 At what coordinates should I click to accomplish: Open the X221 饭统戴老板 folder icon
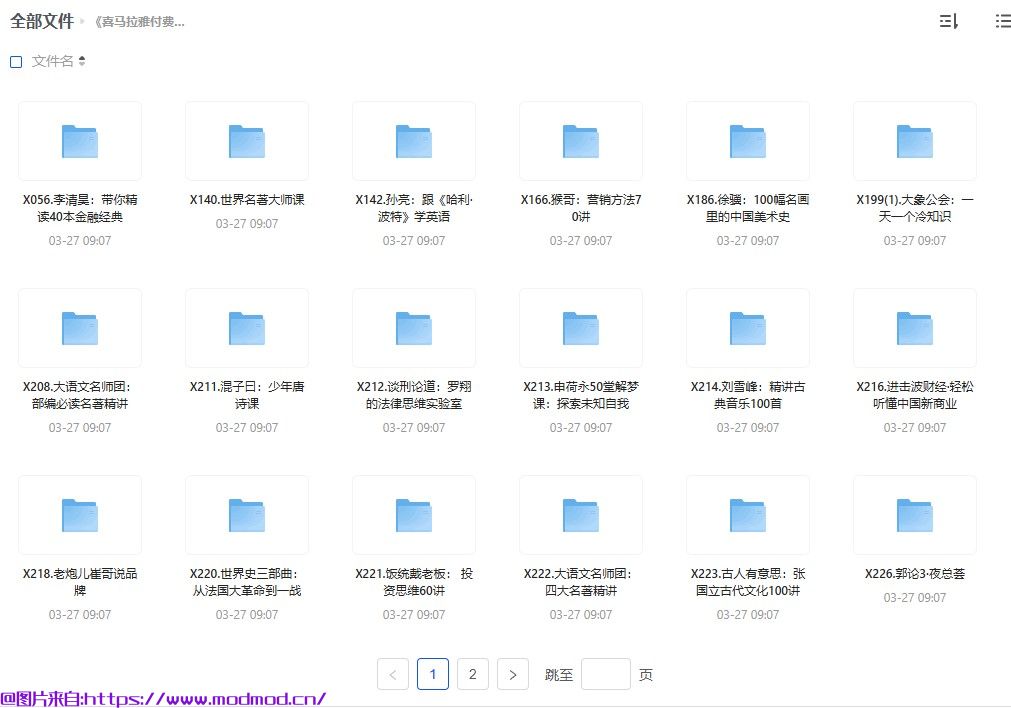click(414, 515)
